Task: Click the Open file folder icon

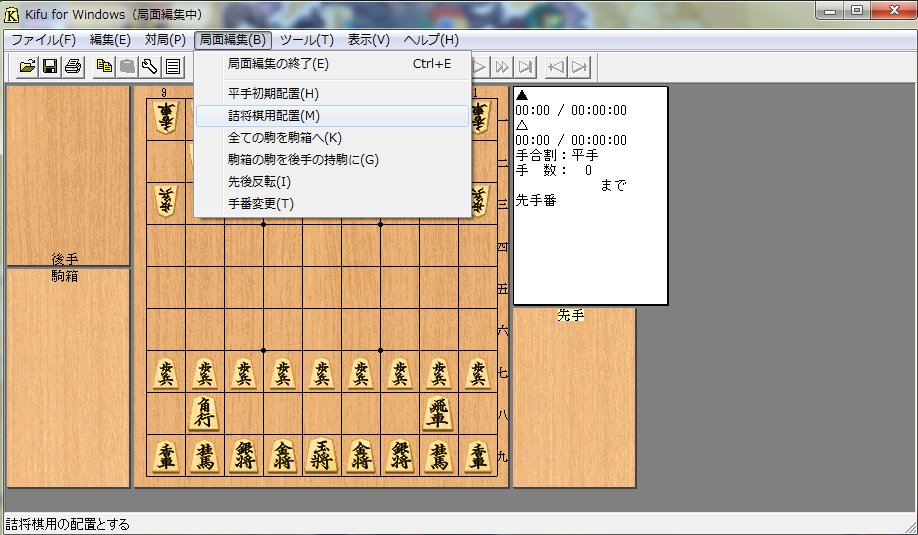Action: click(x=28, y=67)
